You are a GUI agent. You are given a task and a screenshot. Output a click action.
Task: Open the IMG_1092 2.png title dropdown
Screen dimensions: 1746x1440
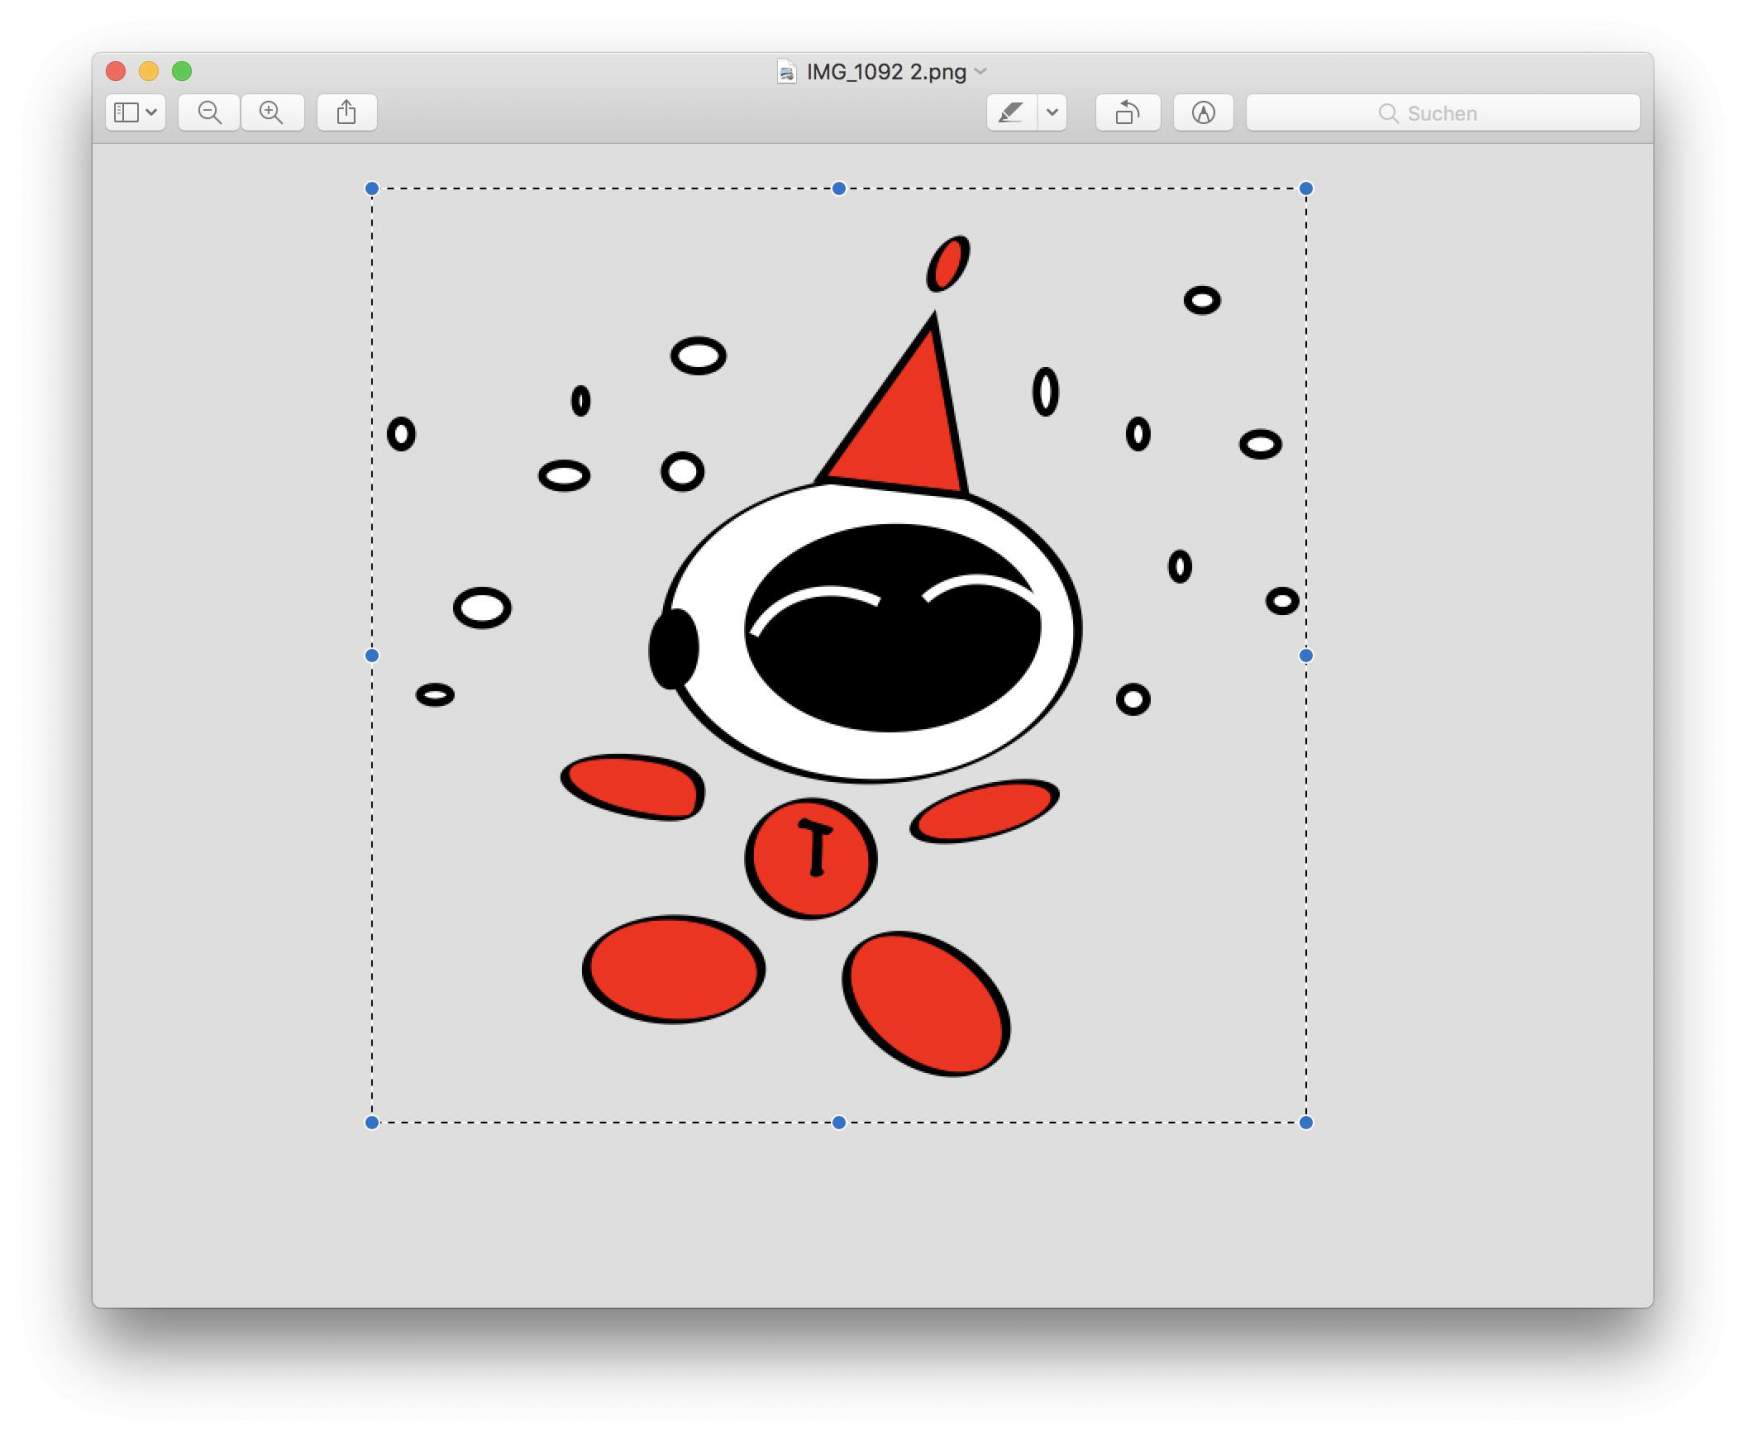pyautogui.click(x=981, y=71)
